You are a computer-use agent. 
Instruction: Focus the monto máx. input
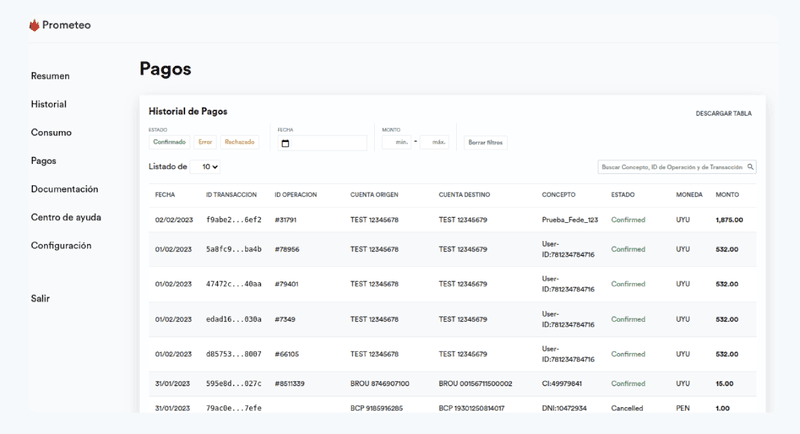coord(434,142)
